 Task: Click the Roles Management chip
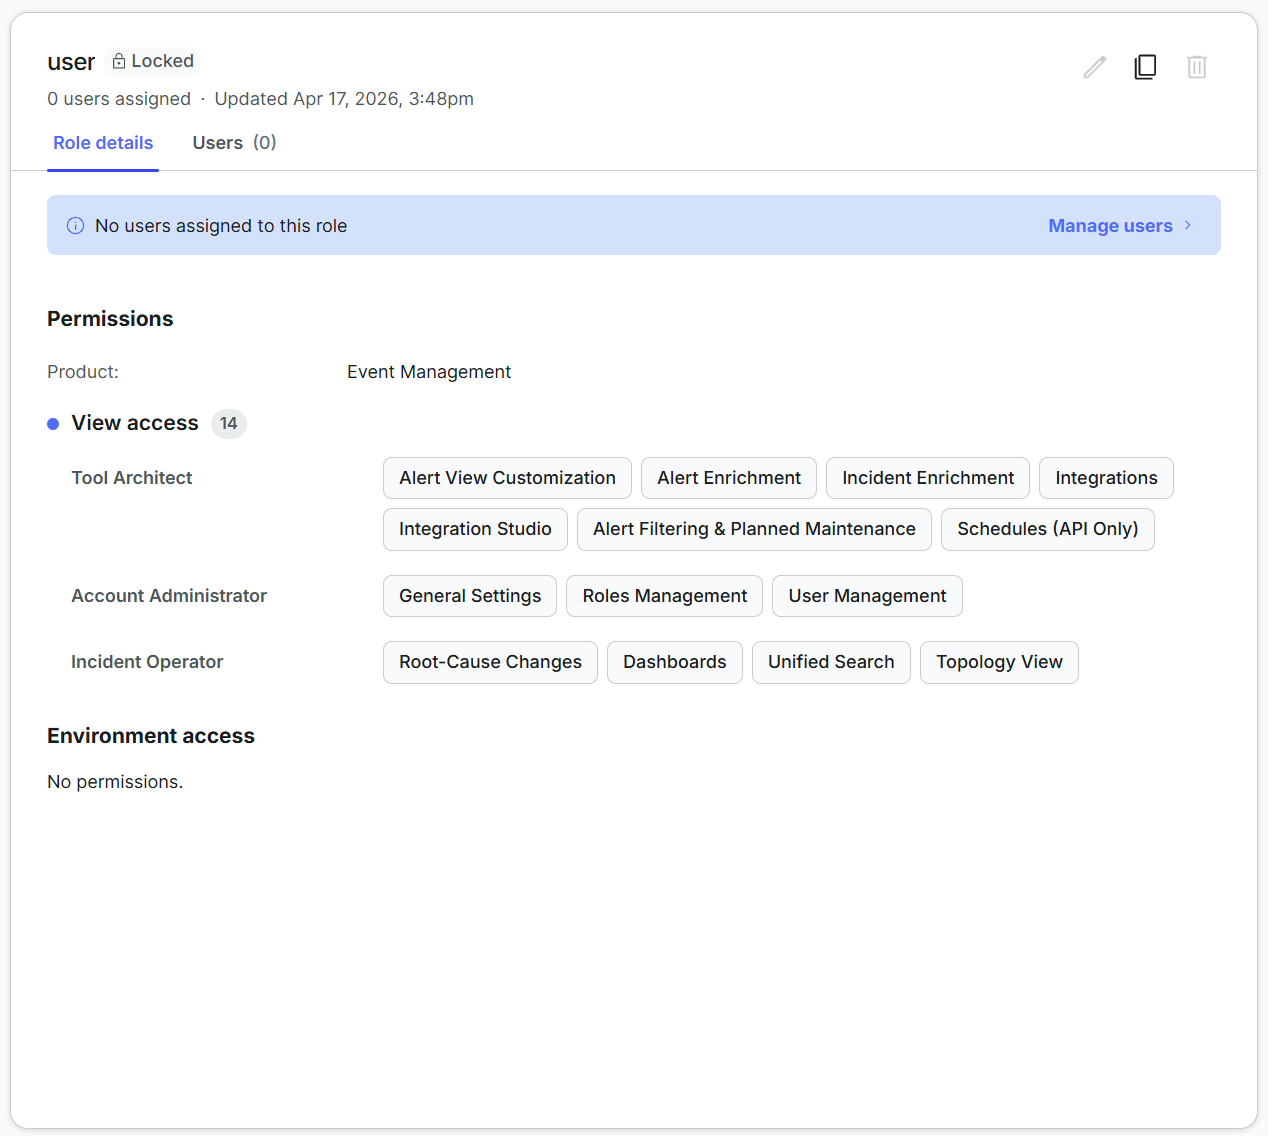pyautogui.click(x=665, y=596)
